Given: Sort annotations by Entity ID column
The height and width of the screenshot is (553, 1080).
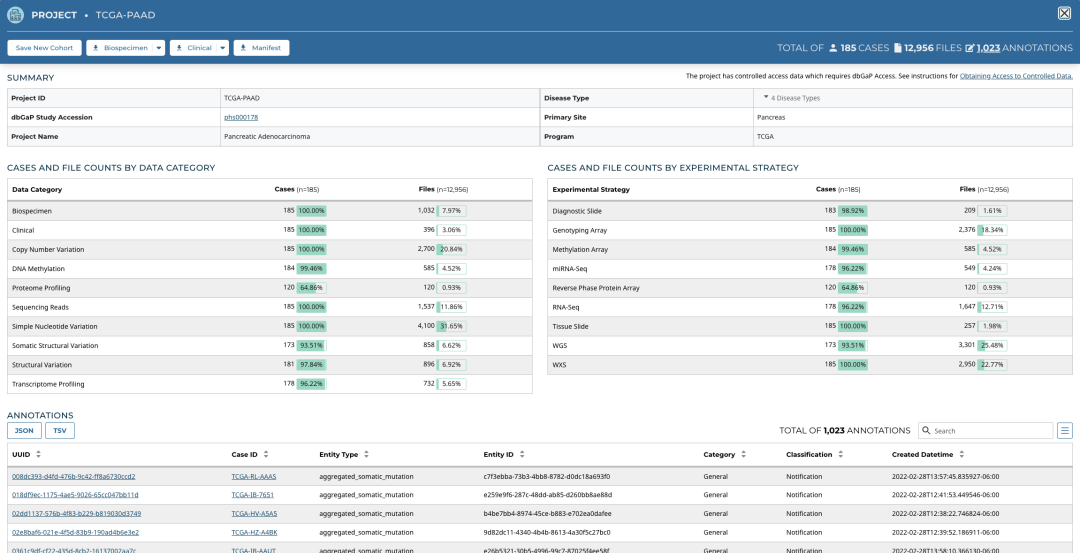Looking at the screenshot, I should pyautogui.click(x=522, y=455).
